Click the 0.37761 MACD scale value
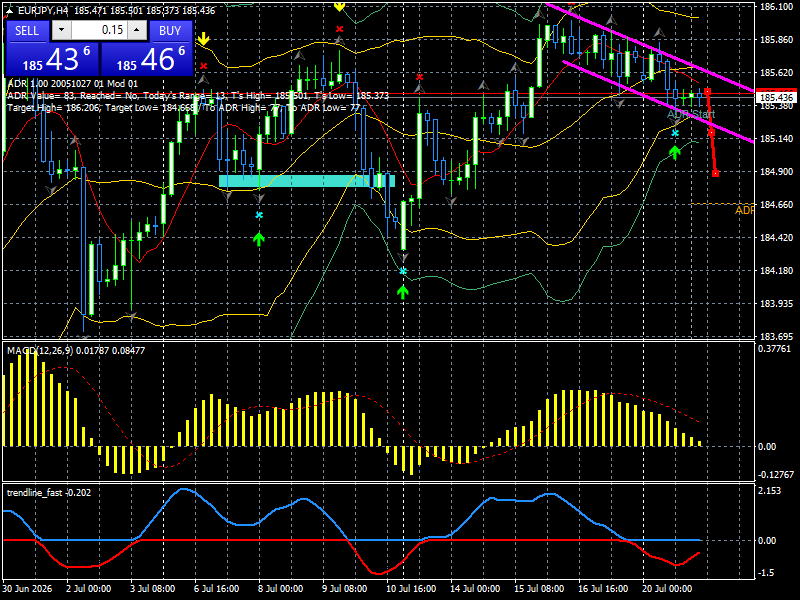 [x=774, y=349]
